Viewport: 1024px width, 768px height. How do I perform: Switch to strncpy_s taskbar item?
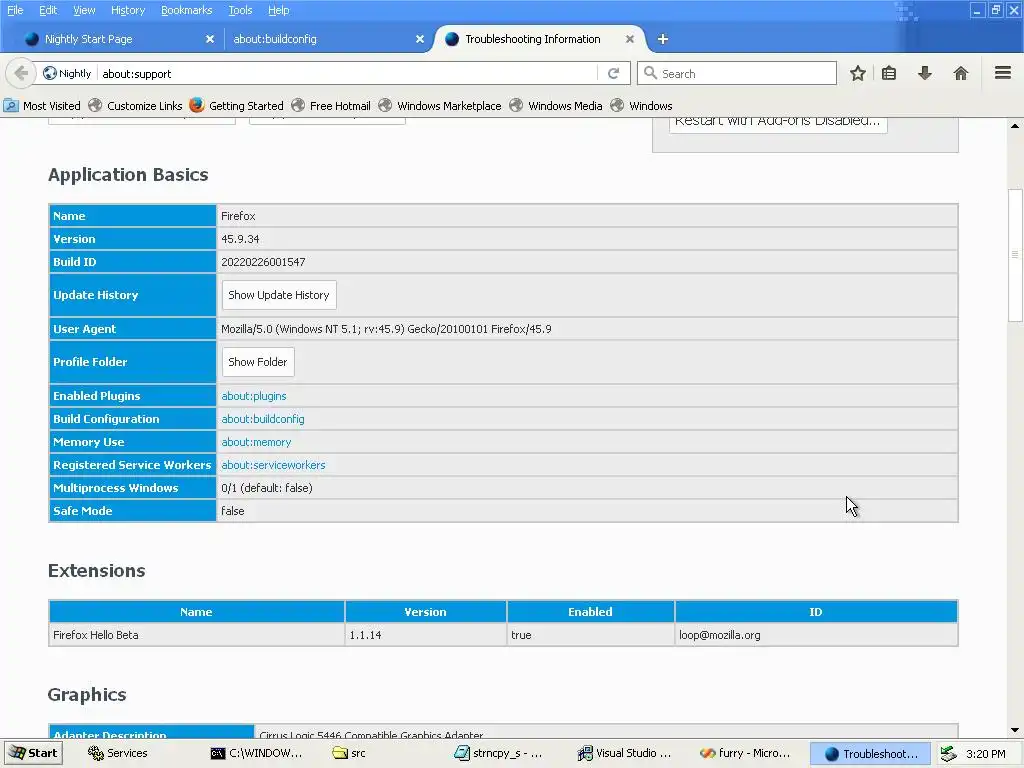pyautogui.click(x=499, y=753)
